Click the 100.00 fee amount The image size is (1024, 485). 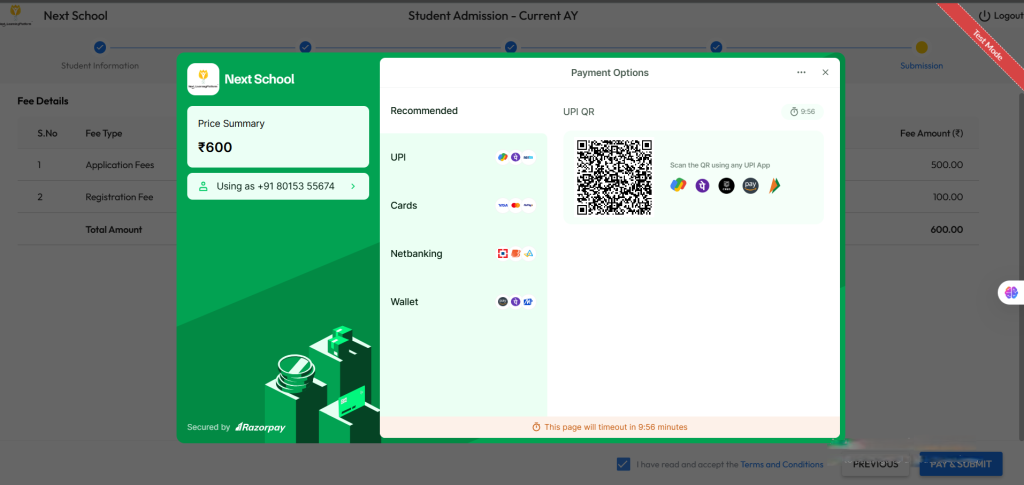[948, 196]
